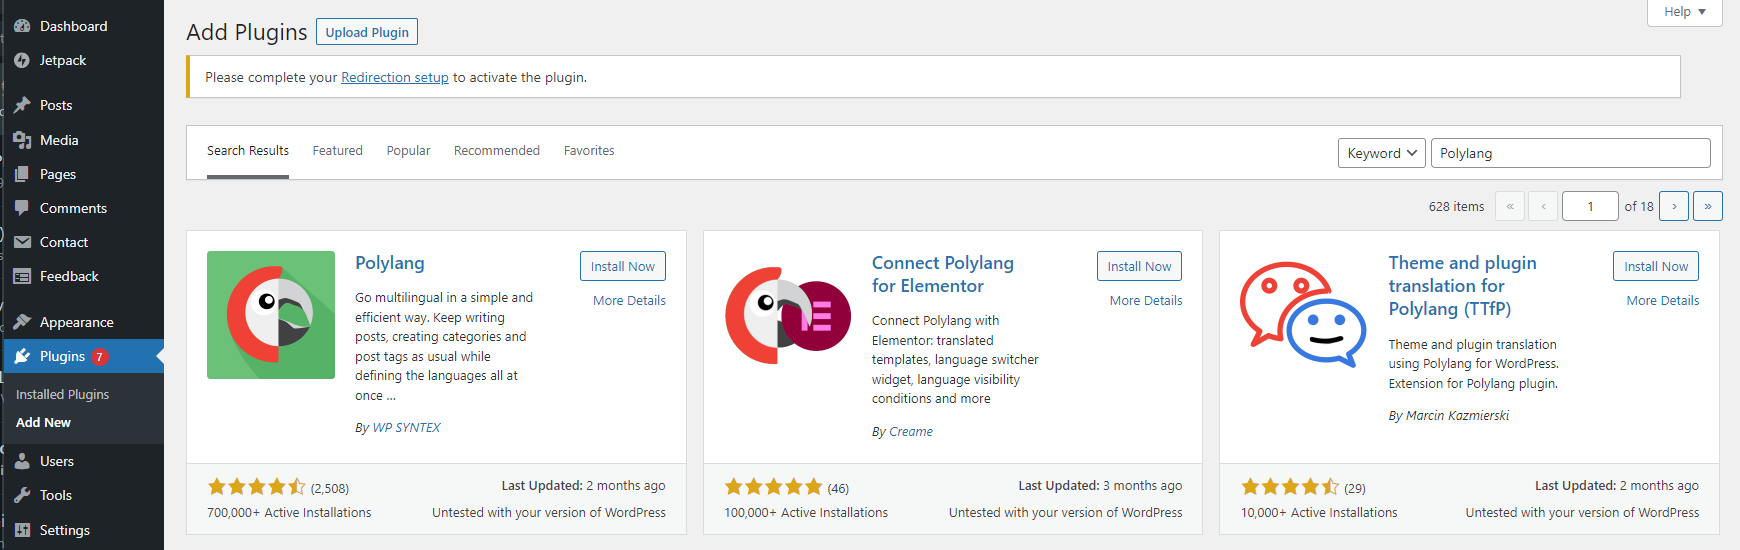
Task: Click the Polylang star rating
Action: coord(257,487)
